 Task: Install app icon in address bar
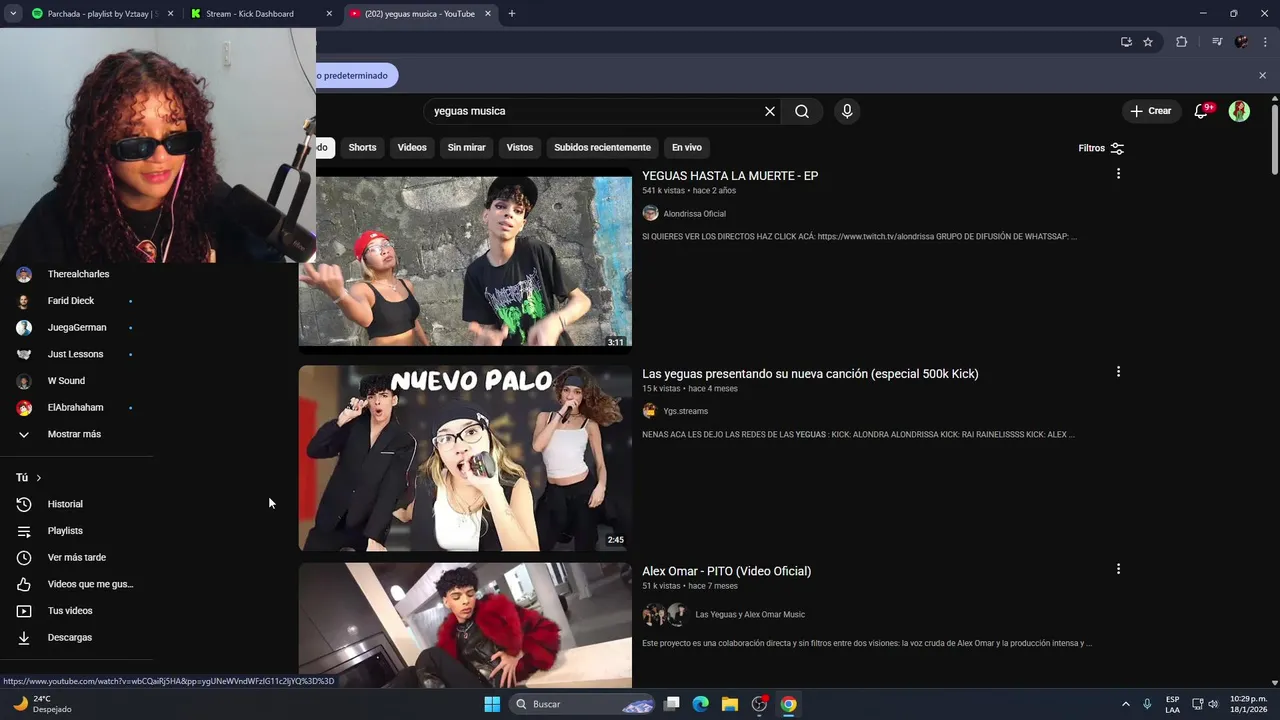(1126, 42)
